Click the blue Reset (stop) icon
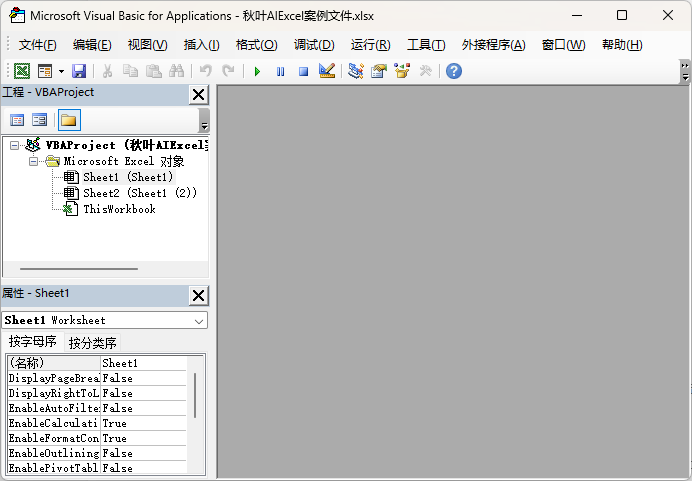The image size is (692, 481). click(x=303, y=71)
